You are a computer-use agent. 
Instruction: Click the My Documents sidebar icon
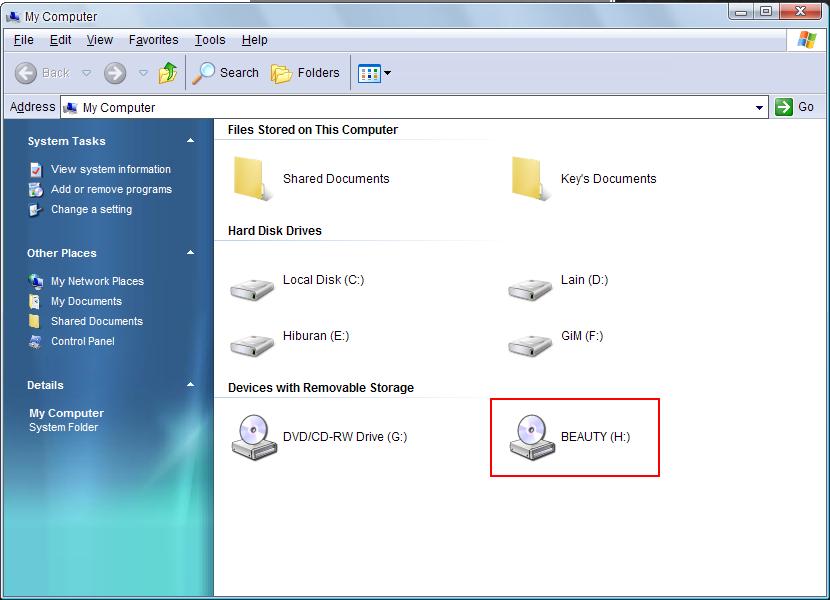pyautogui.click(x=35, y=301)
